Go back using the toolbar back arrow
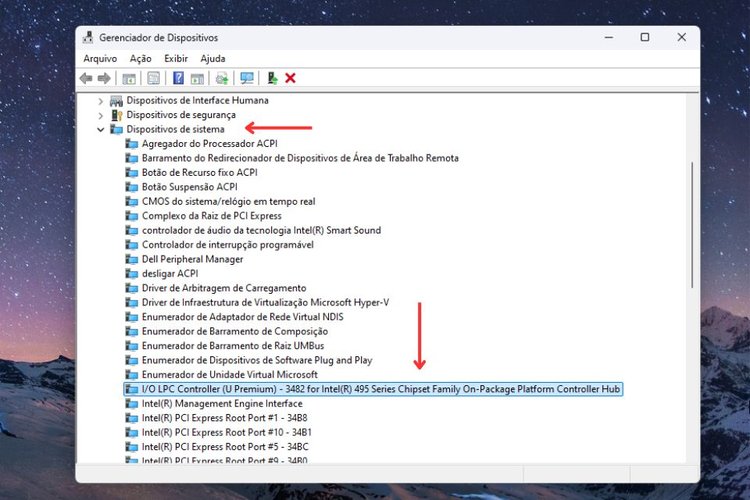Image resolution: width=750 pixels, height=500 pixels. [86, 78]
